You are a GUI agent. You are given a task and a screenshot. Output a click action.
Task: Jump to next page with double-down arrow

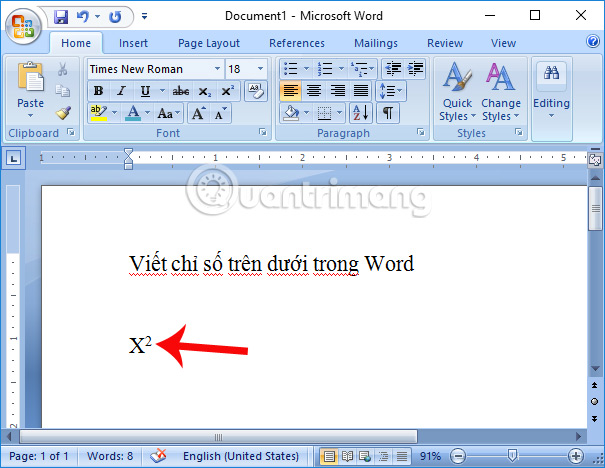595,418
